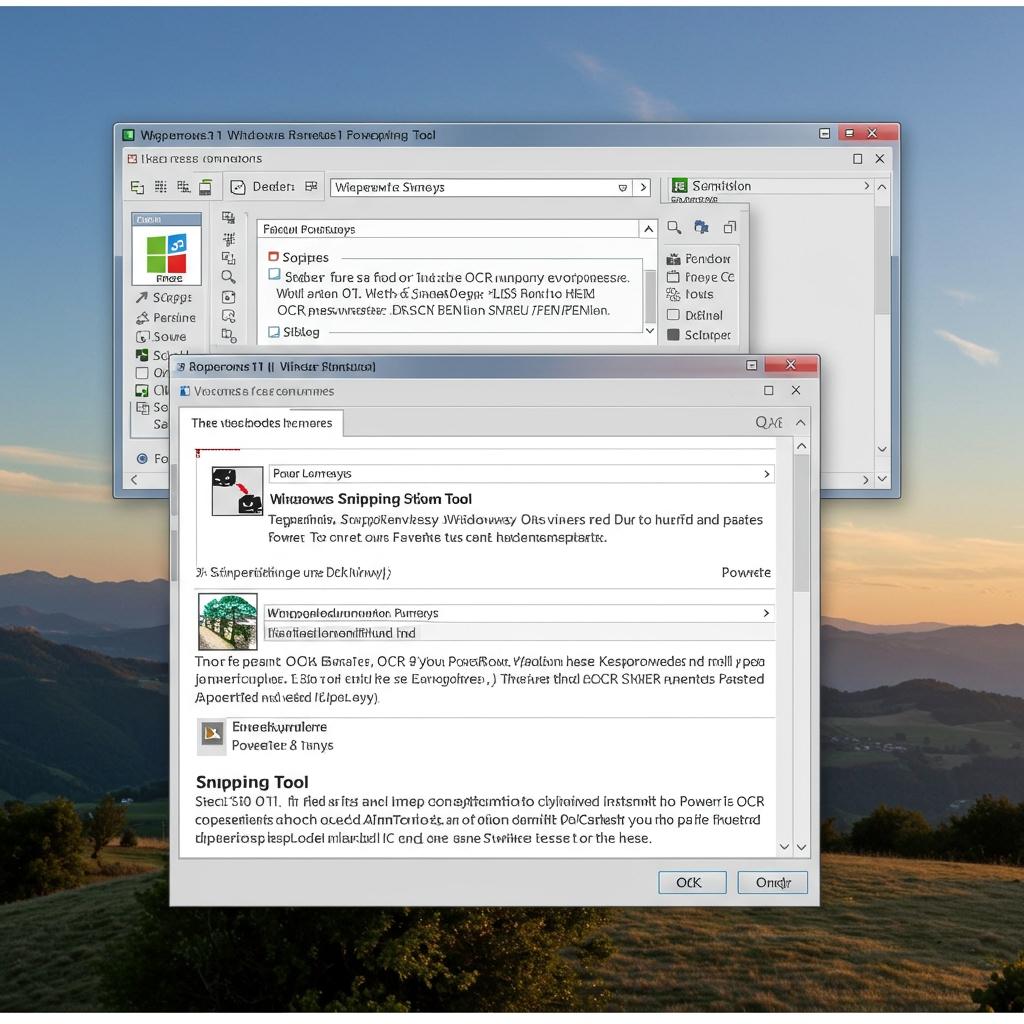This screenshot has height=1024, width=1024.
Task: Select the radio button at the sidebar bottom
Action: coord(142,458)
